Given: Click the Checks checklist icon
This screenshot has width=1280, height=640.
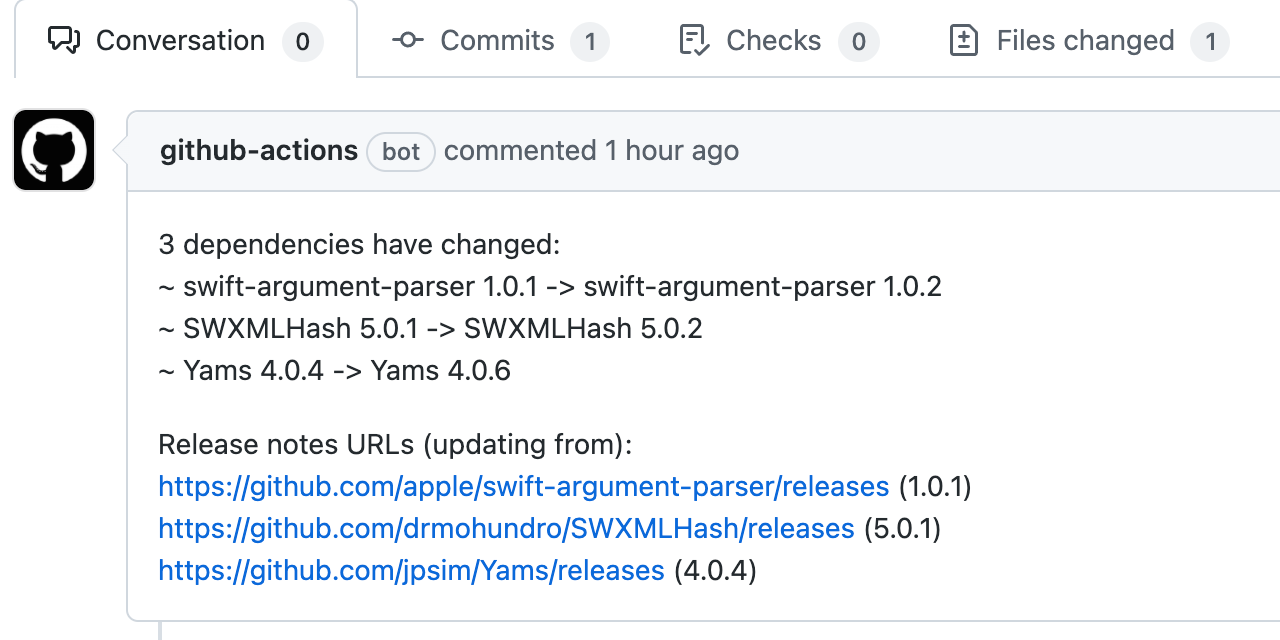Looking at the screenshot, I should [694, 40].
